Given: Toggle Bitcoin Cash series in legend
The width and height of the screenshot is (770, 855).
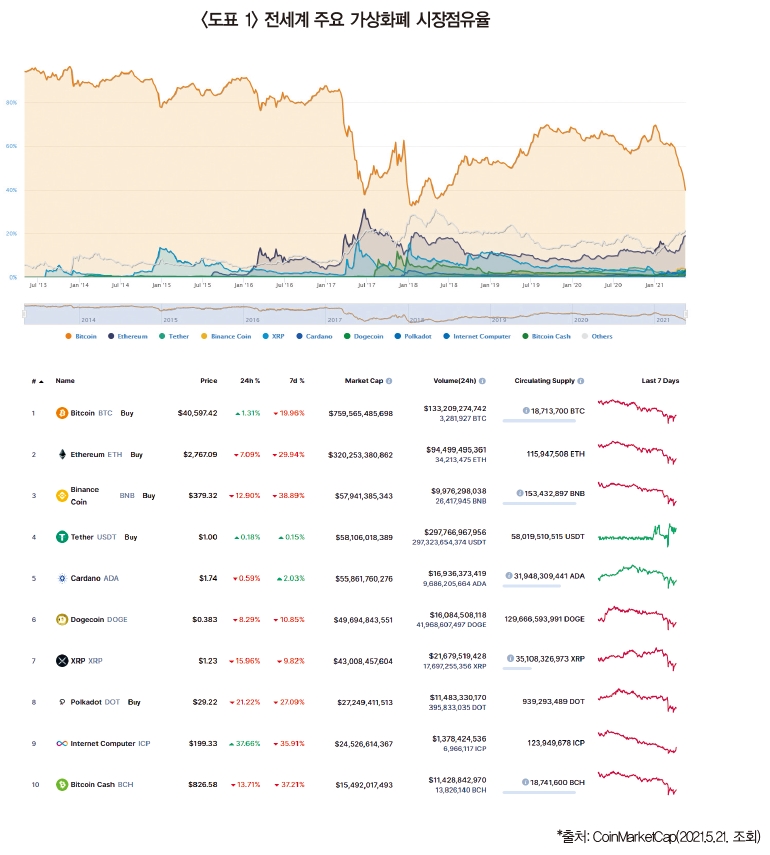Looking at the screenshot, I should (x=546, y=336).
